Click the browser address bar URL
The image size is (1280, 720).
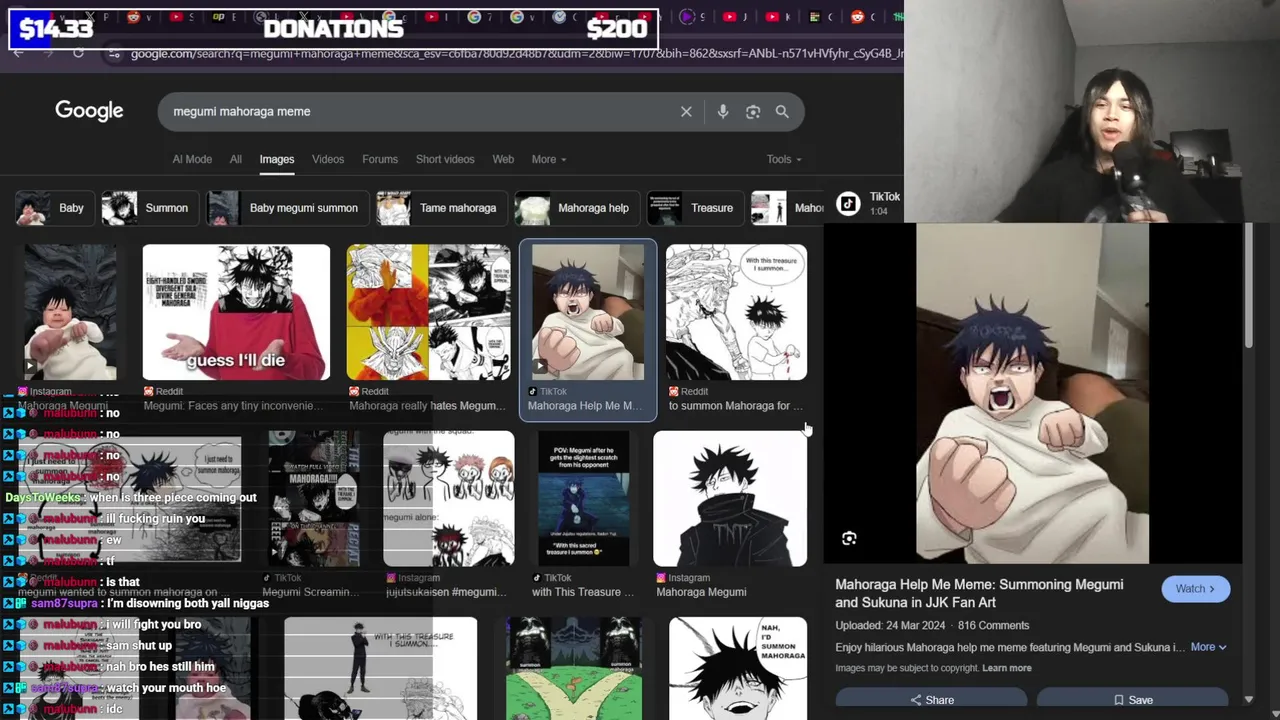pyautogui.click(x=515, y=53)
